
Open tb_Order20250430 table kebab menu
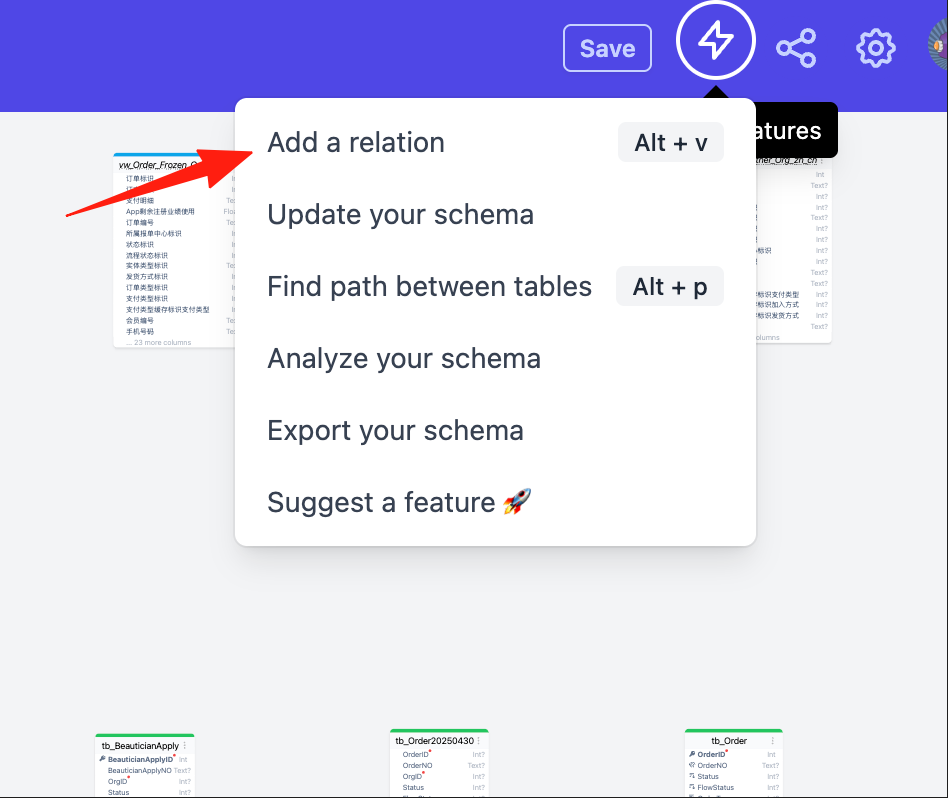tap(479, 741)
